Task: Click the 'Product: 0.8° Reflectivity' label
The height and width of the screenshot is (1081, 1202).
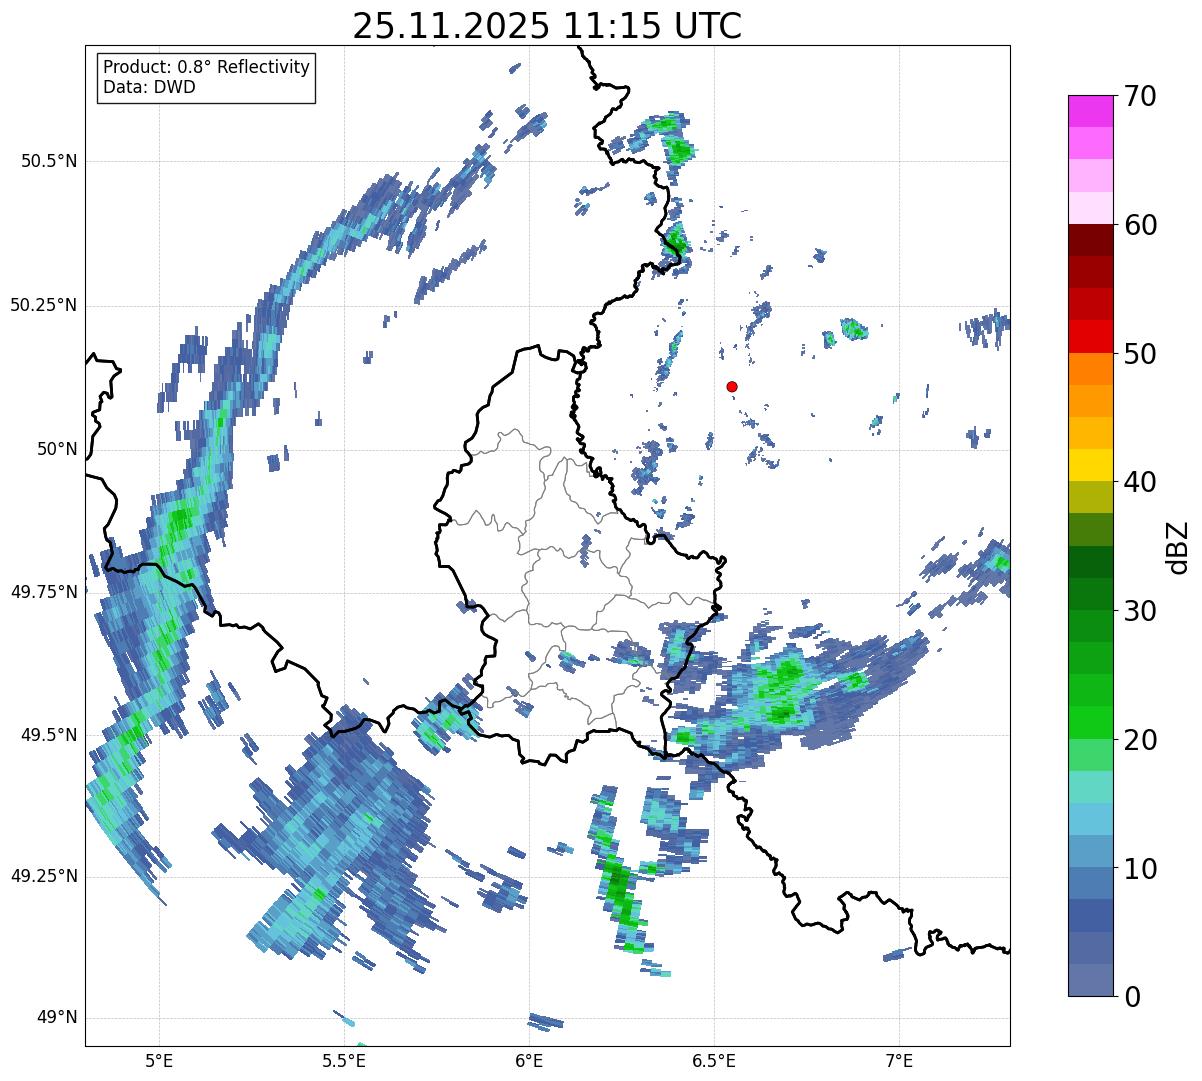Action: click(207, 67)
